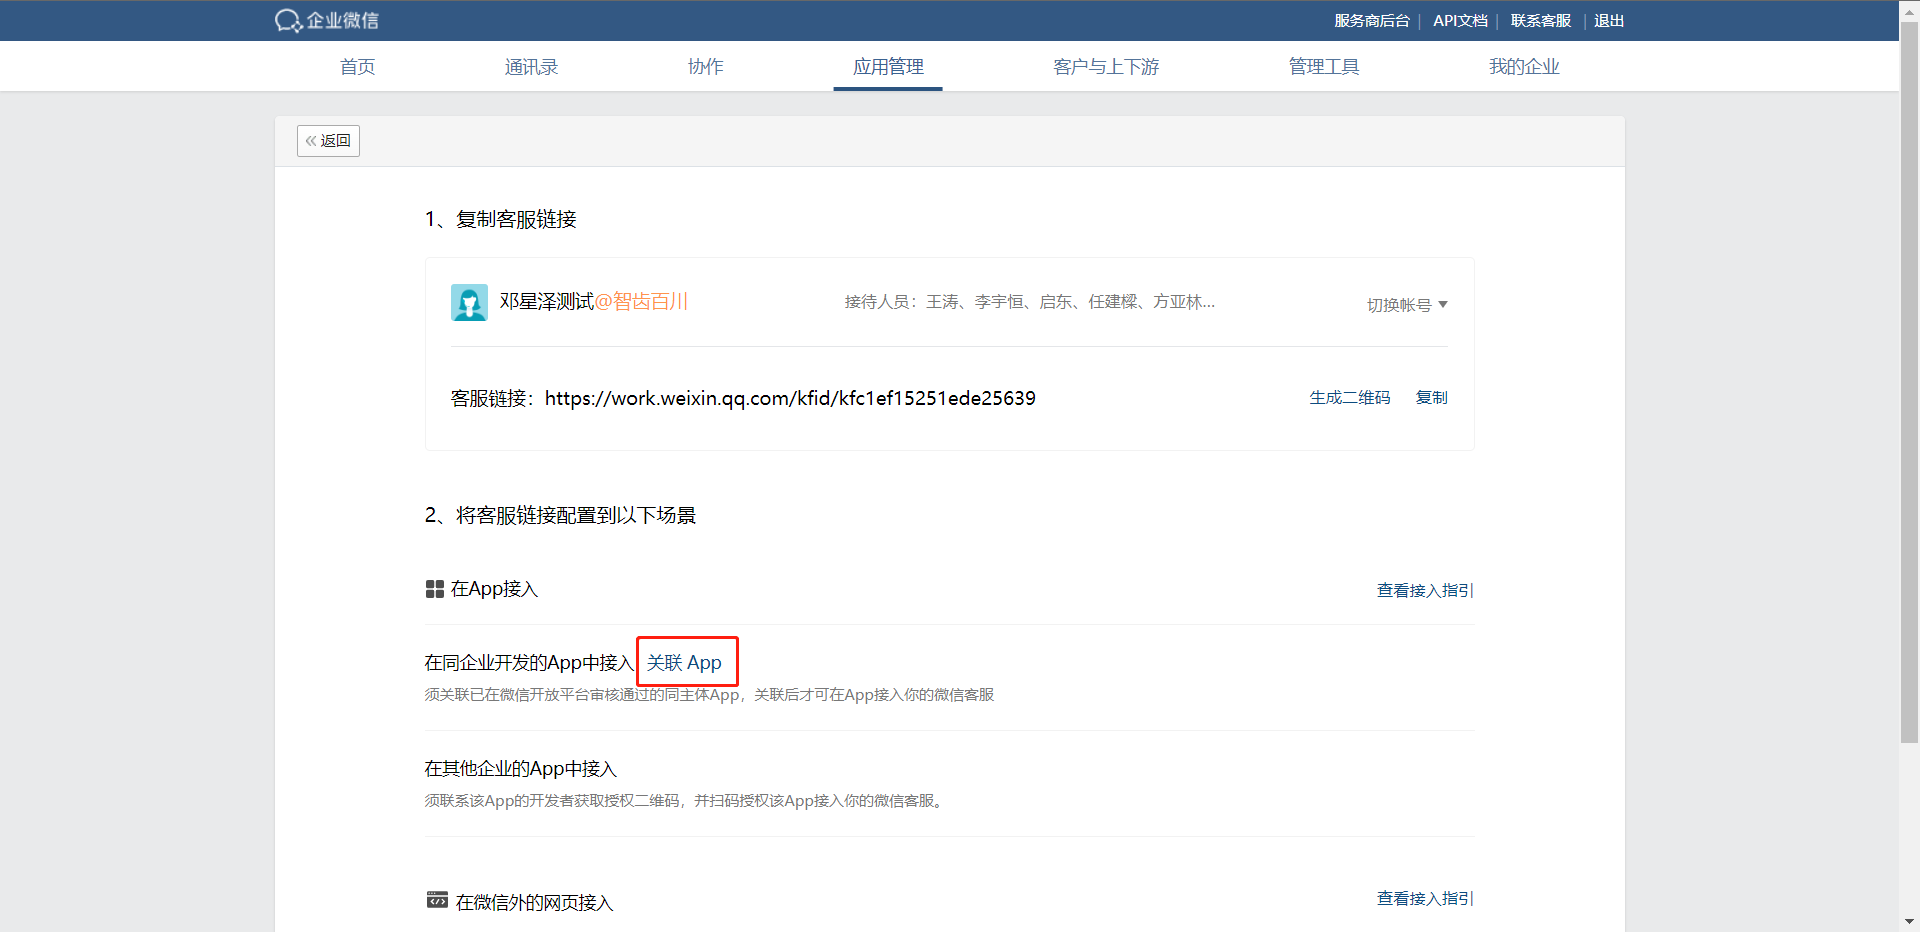Image resolution: width=1920 pixels, height=932 pixels.
Task: Go to the 首页 tab
Action: [x=357, y=67]
